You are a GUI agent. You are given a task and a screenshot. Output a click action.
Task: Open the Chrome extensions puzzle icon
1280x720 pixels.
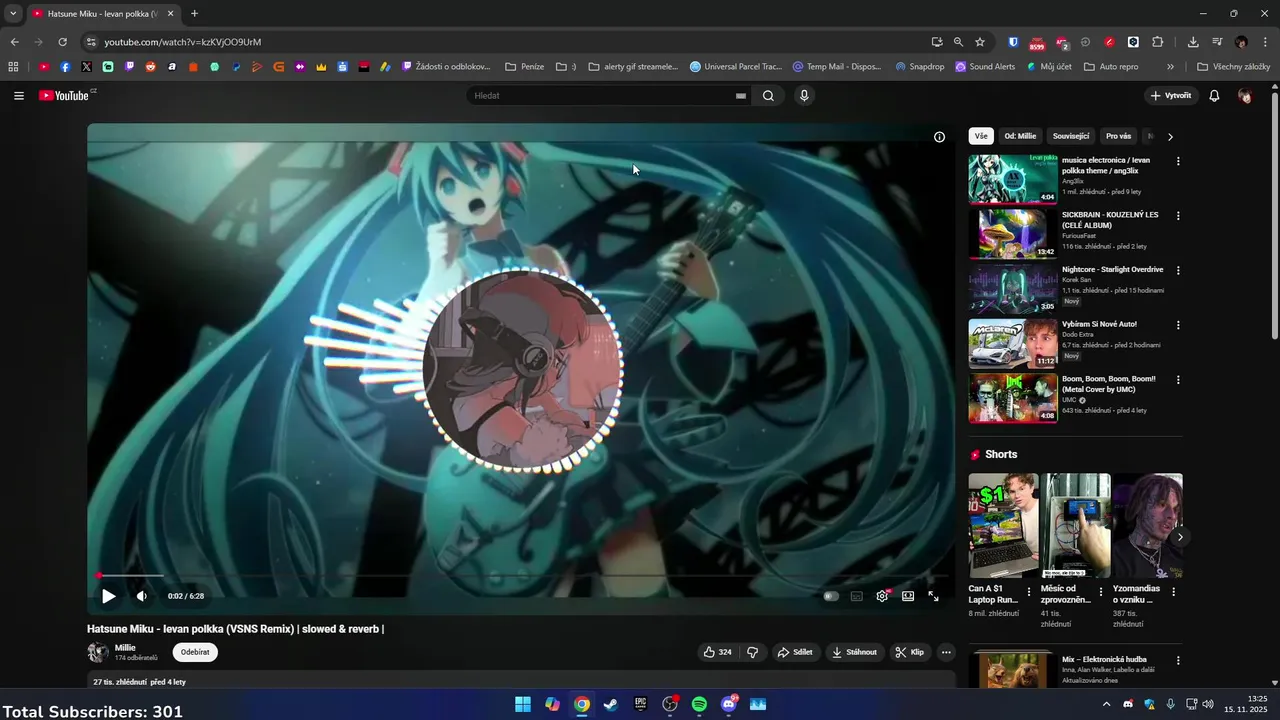pos(1158,42)
